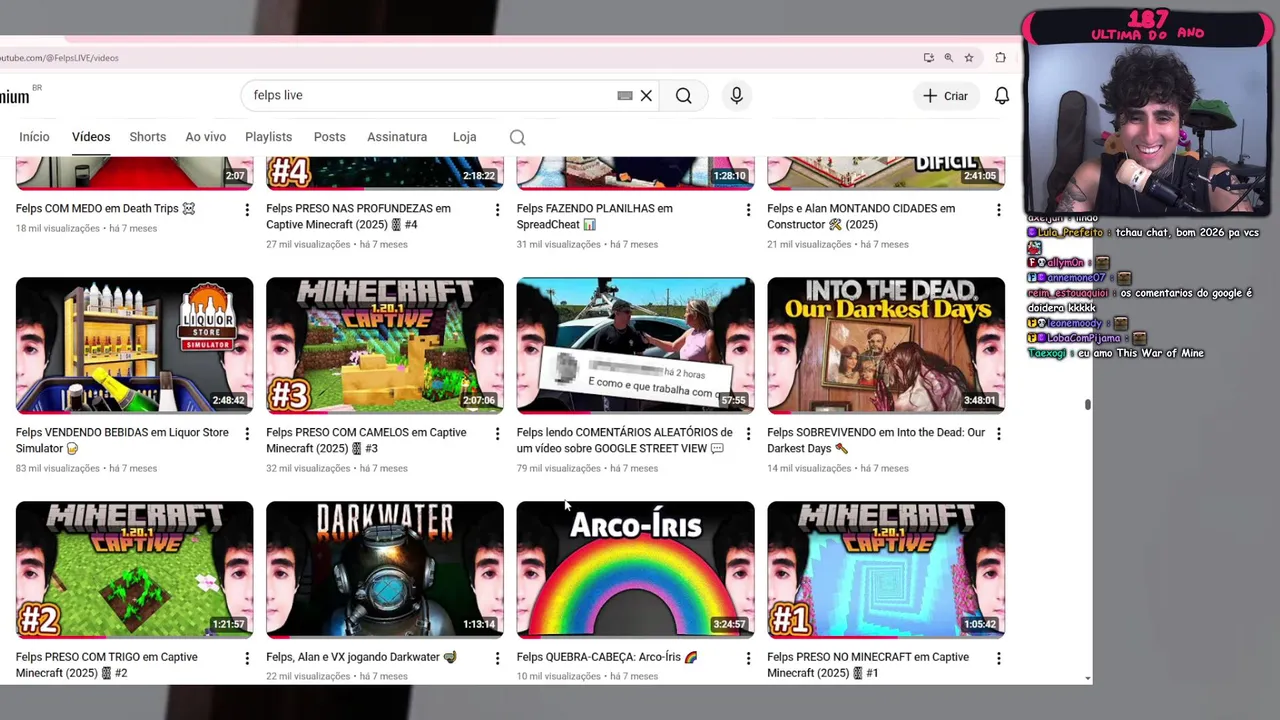The height and width of the screenshot is (720, 1280).
Task: Open 'Felps VENDENDO BEBIDAS em Liquor Store' title
Action: click(122, 441)
